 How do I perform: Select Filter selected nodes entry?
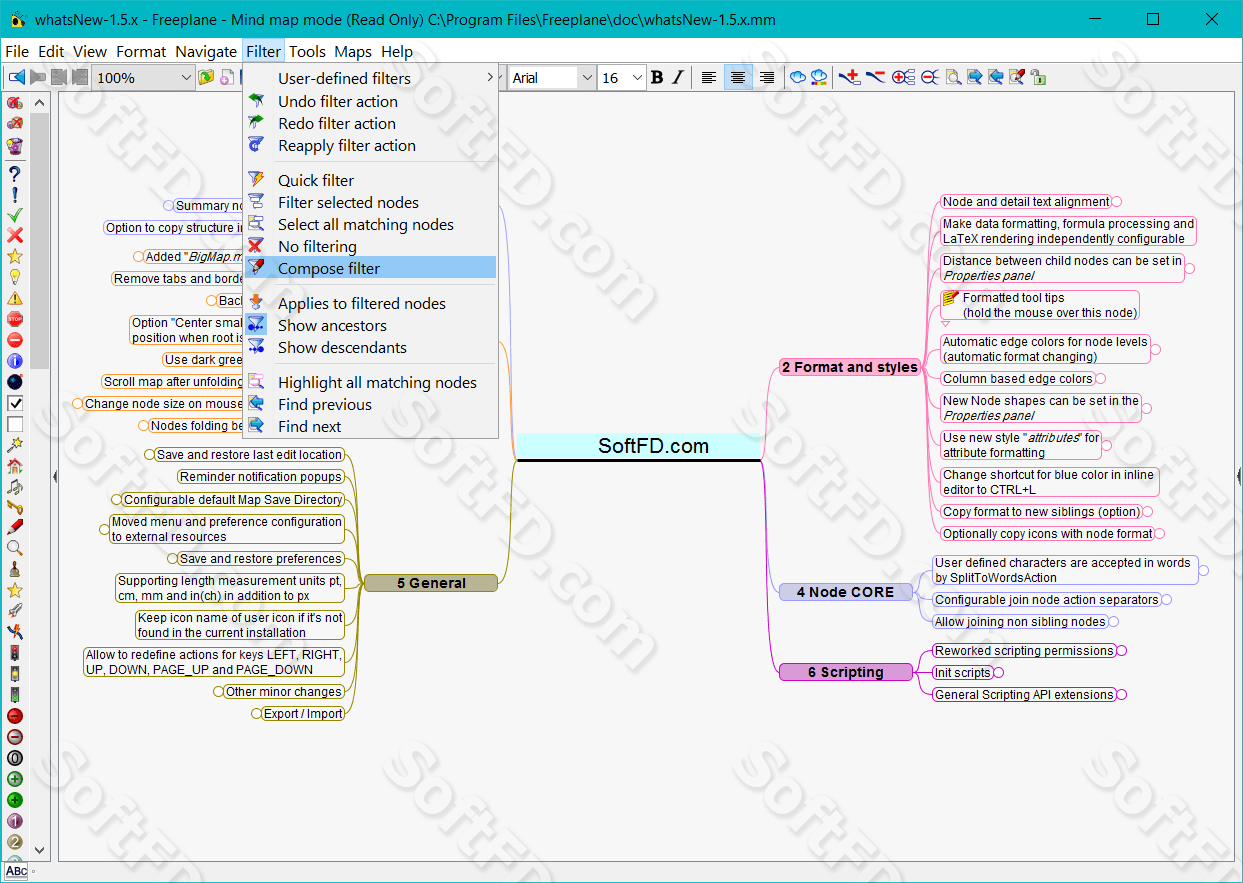[370, 202]
